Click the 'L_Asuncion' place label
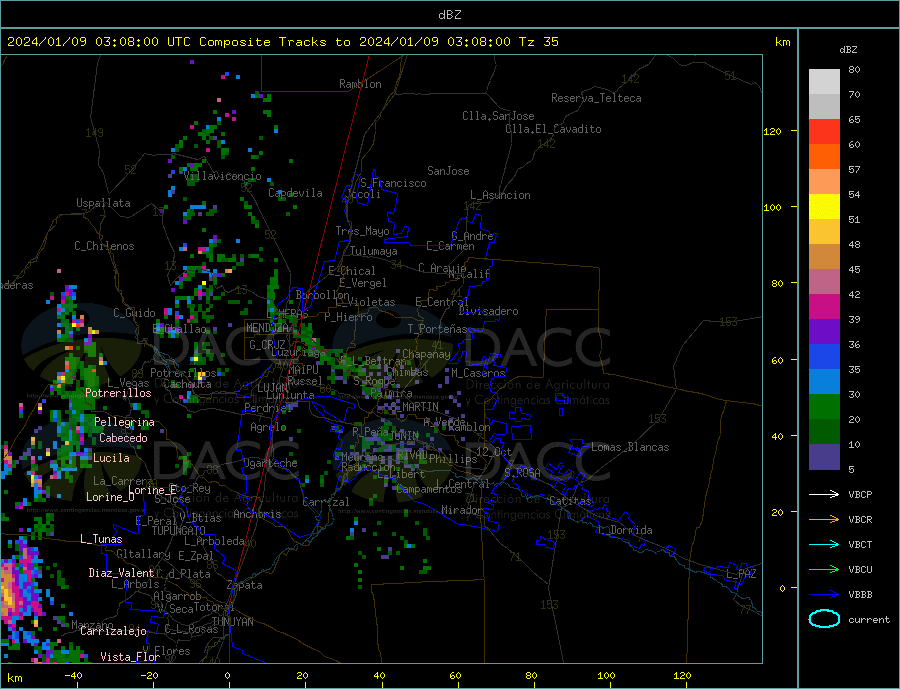Image resolution: width=900 pixels, height=689 pixels. tap(501, 195)
